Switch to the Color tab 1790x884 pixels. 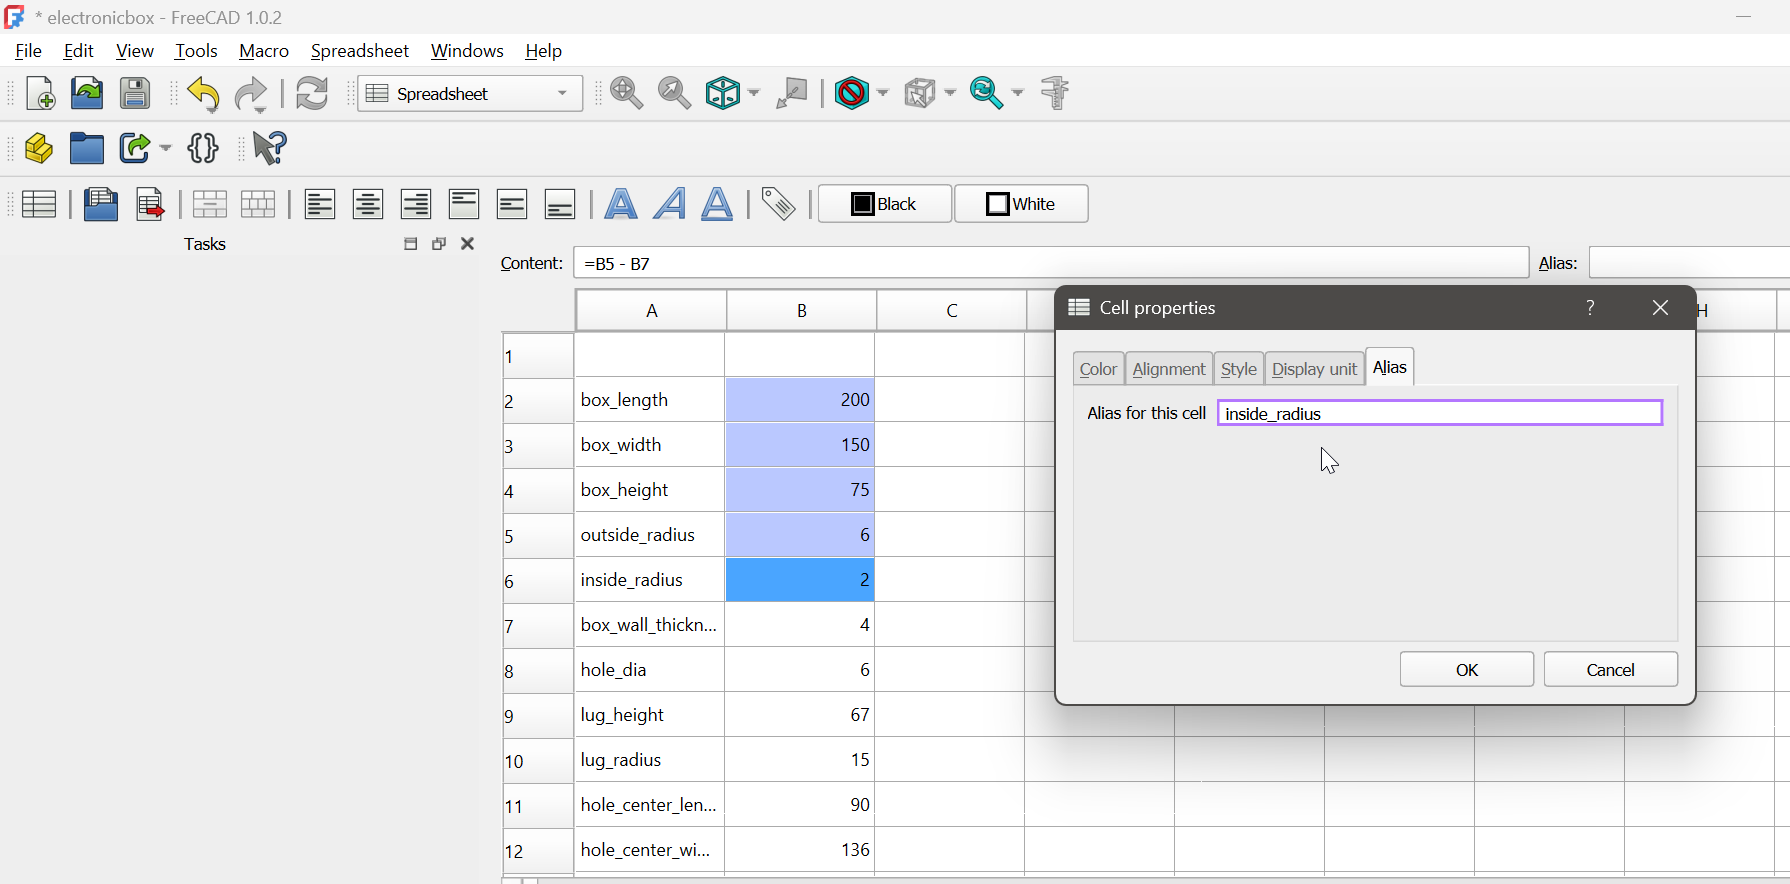[x=1098, y=369]
